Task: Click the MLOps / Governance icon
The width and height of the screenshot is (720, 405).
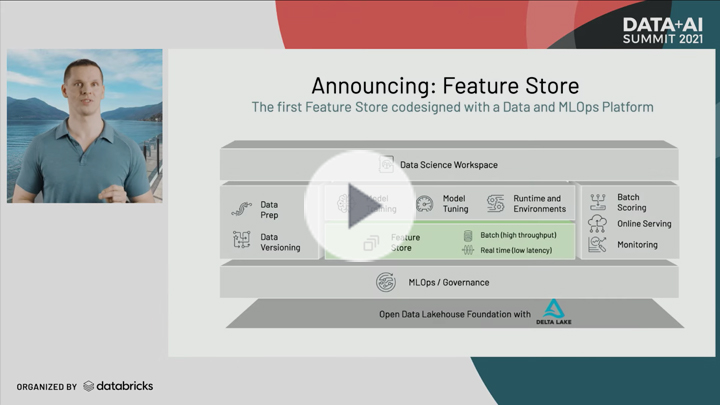Action: point(386,282)
